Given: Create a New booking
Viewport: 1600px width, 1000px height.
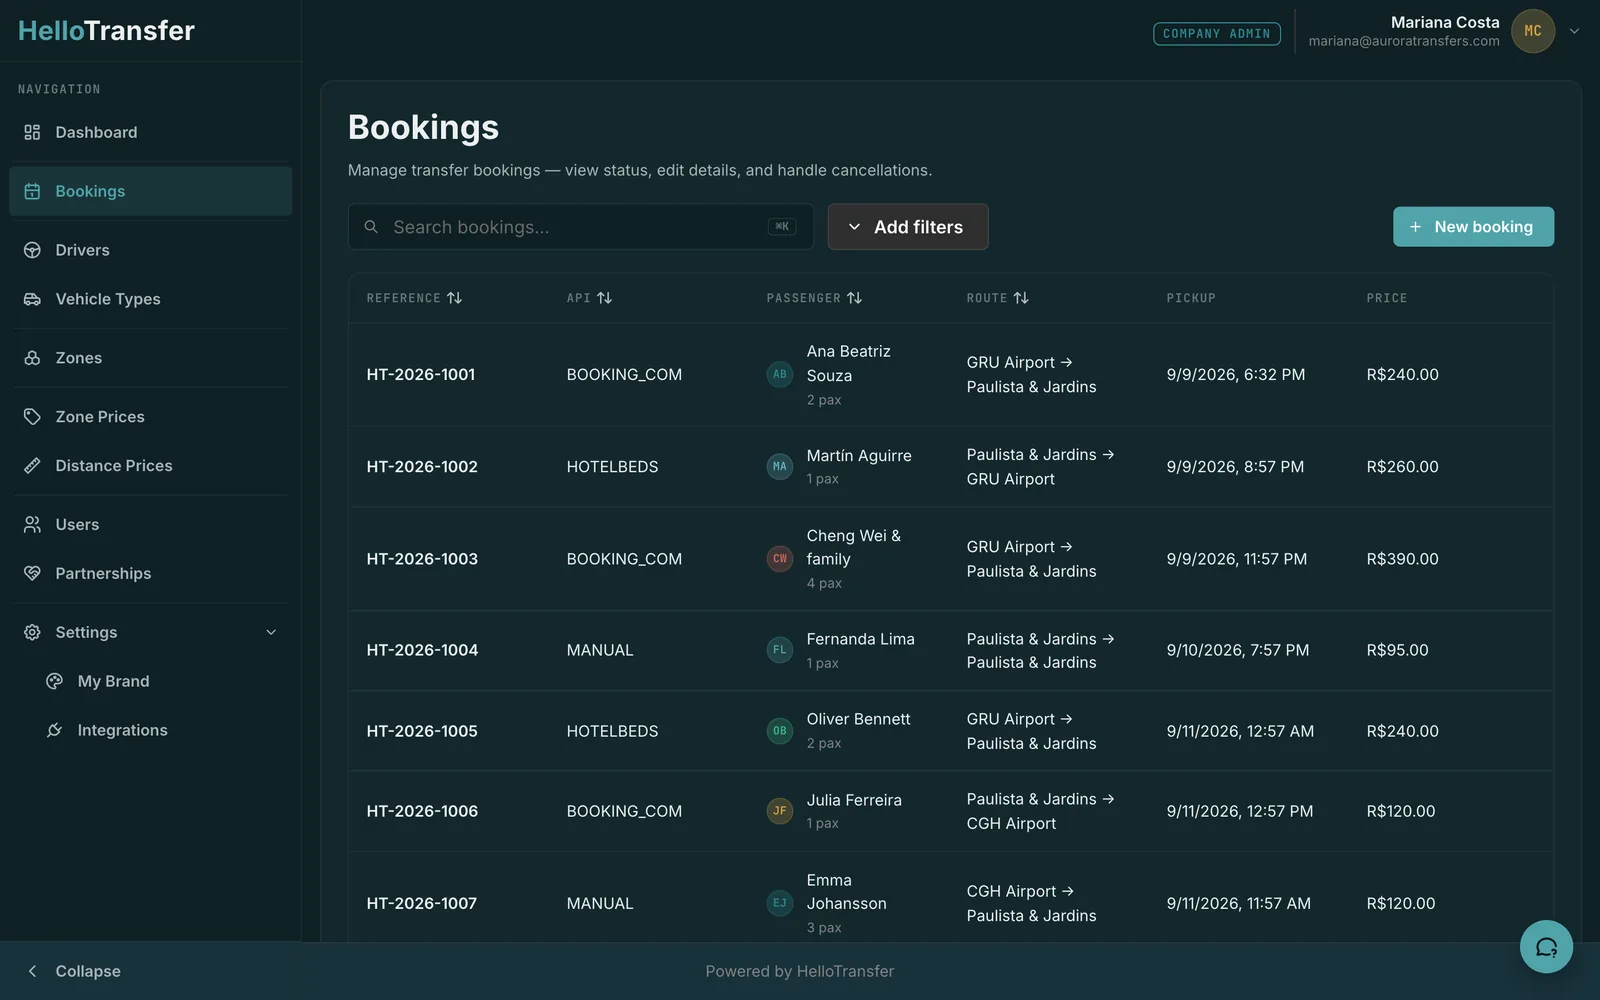Looking at the screenshot, I should (x=1473, y=227).
